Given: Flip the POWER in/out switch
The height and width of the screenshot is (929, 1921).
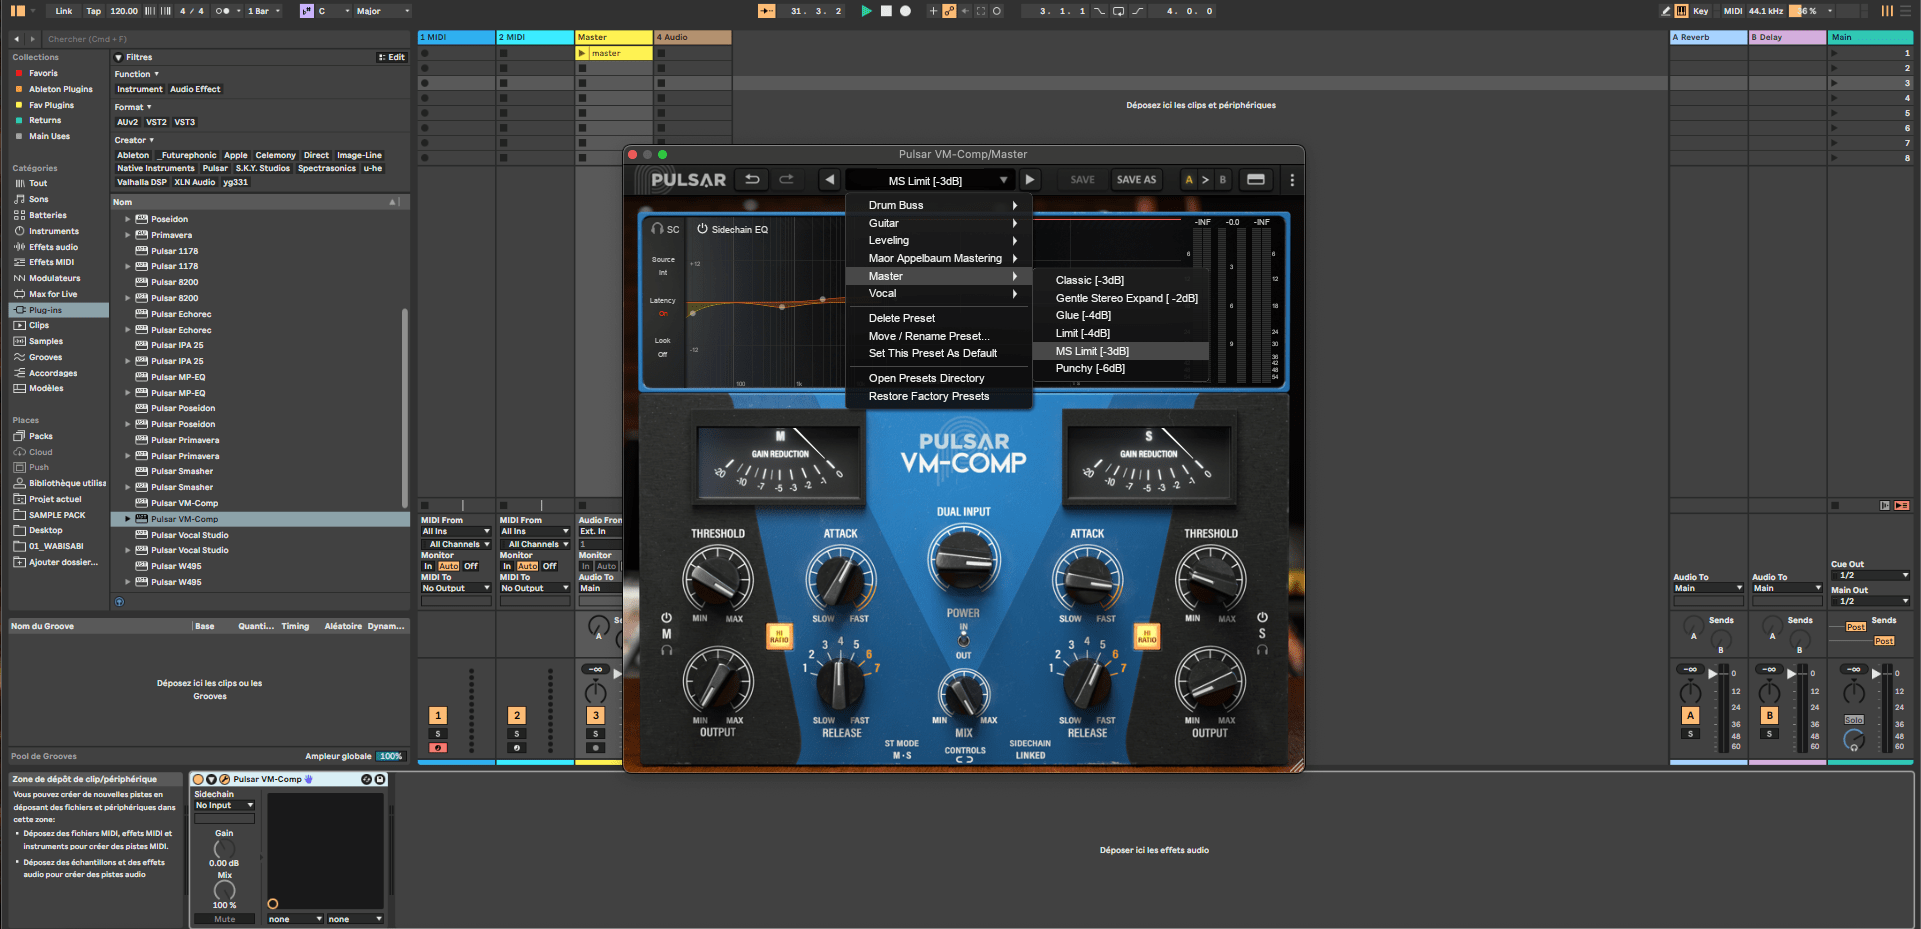Looking at the screenshot, I should coord(963,640).
